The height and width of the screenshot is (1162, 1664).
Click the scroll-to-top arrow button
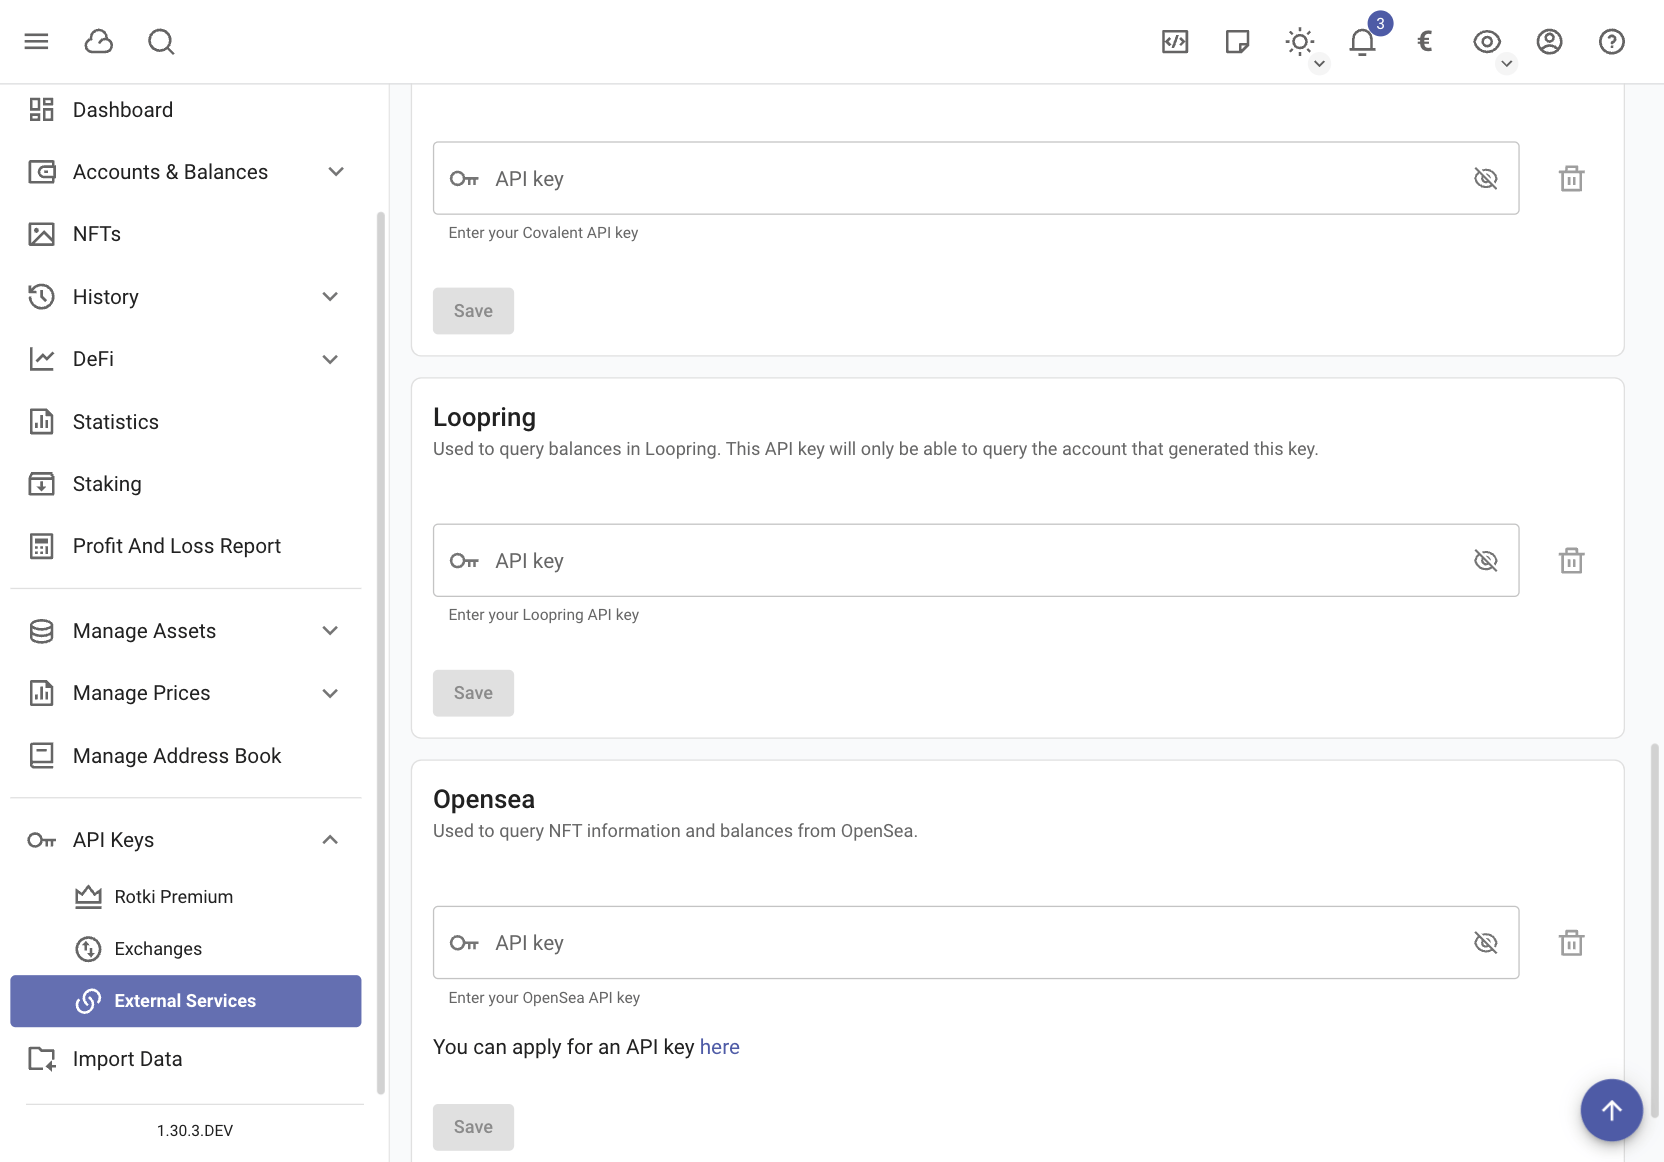coord(1612,1110)
